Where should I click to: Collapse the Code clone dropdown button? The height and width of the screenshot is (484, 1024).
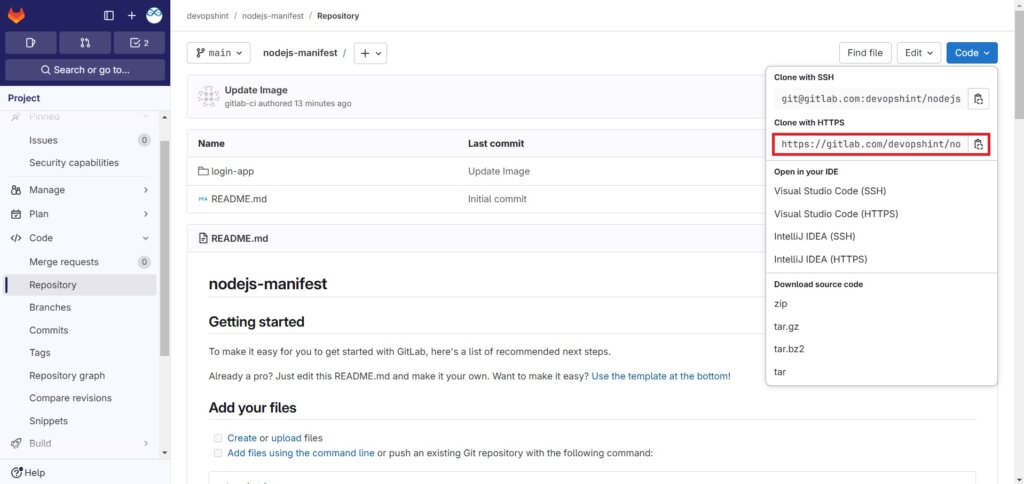[972, 53]
